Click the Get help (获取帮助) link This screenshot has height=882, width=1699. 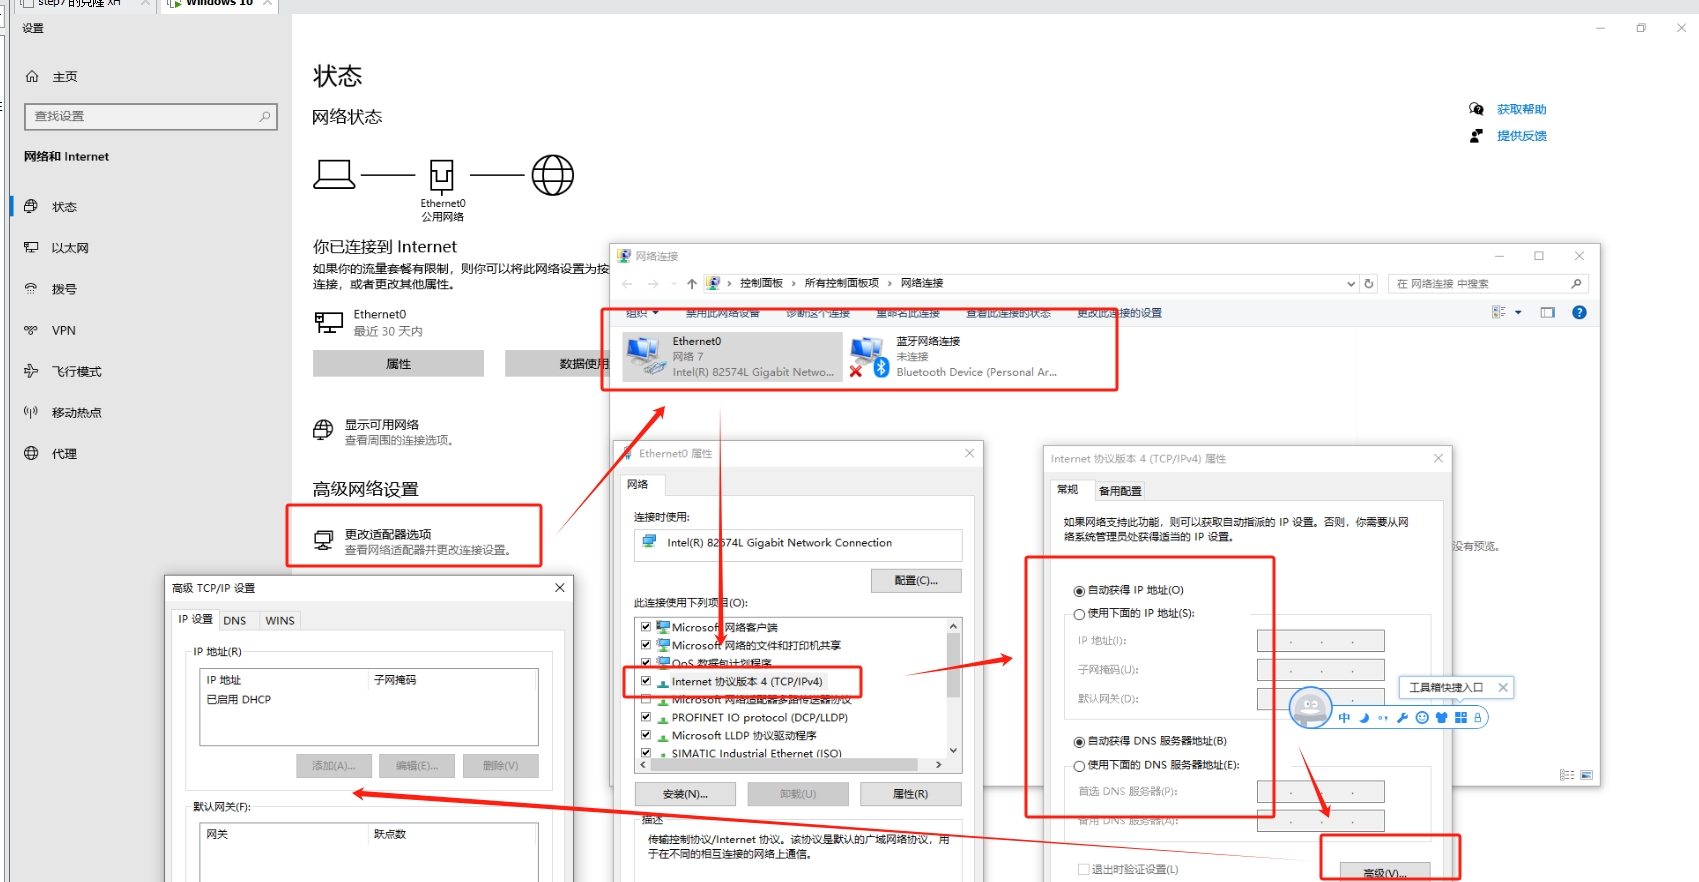(1521, 109)
